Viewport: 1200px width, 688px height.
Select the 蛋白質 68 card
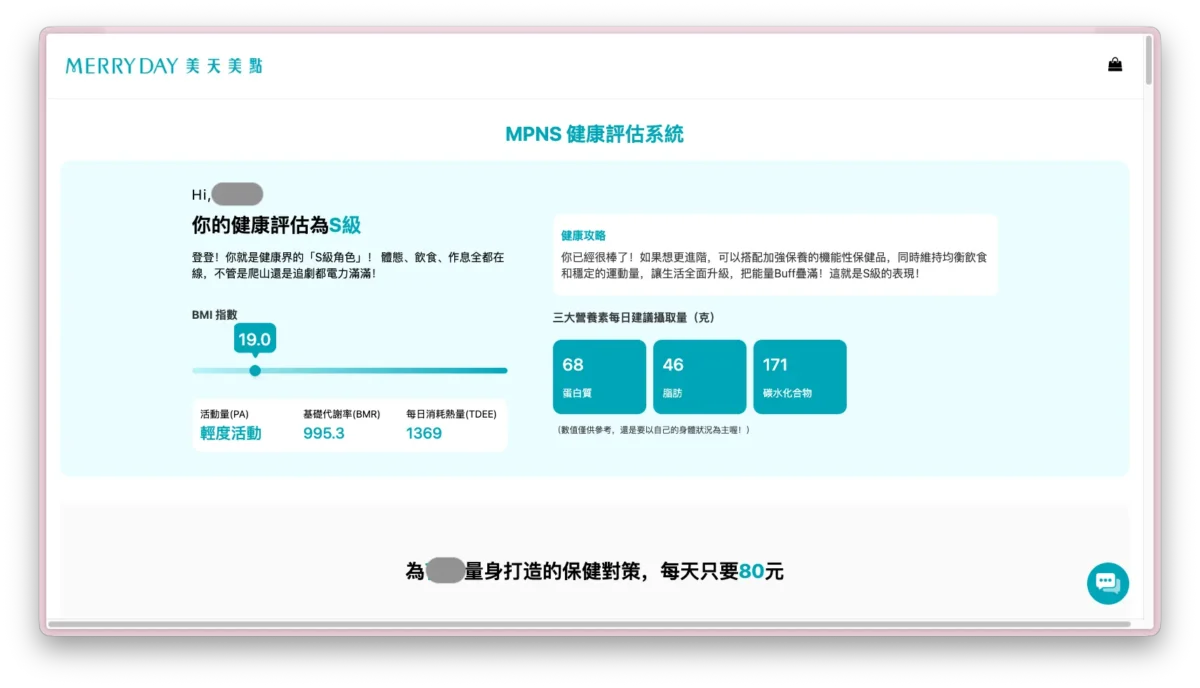tap(599, 377)
